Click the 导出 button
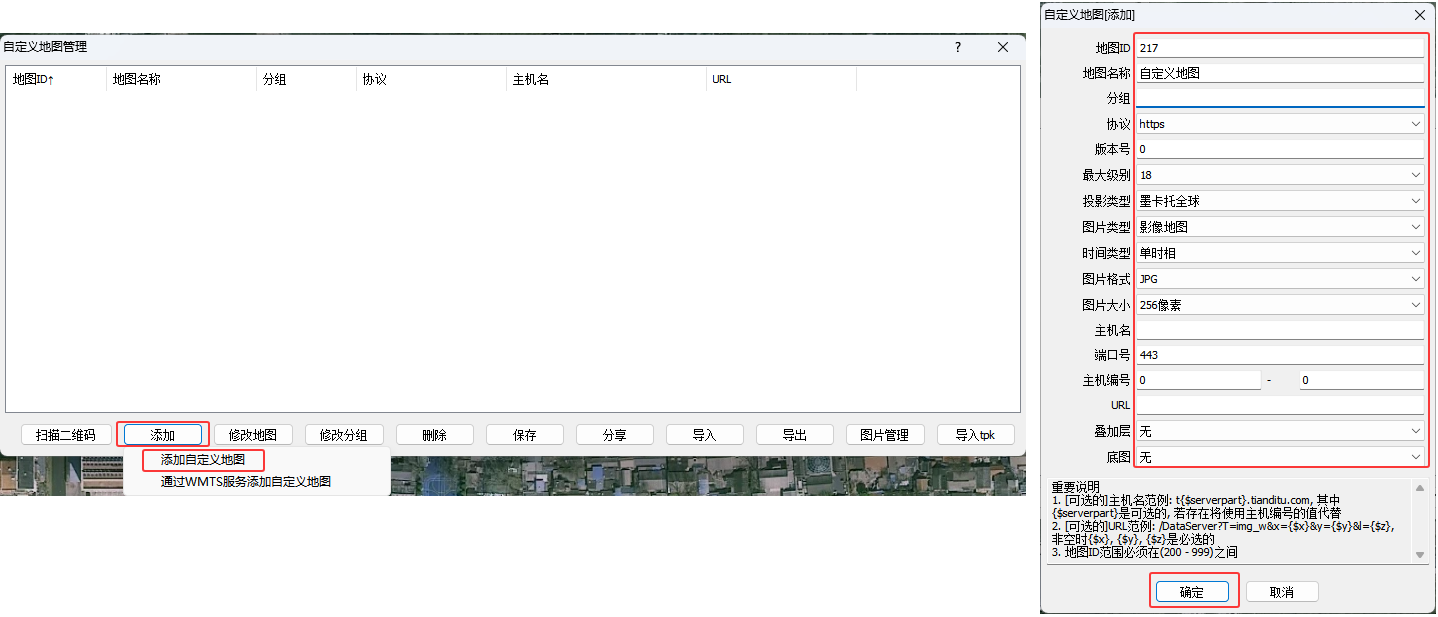Image resolution: width=1438 pixels, height=617 pixels. [x=795, y=435]
